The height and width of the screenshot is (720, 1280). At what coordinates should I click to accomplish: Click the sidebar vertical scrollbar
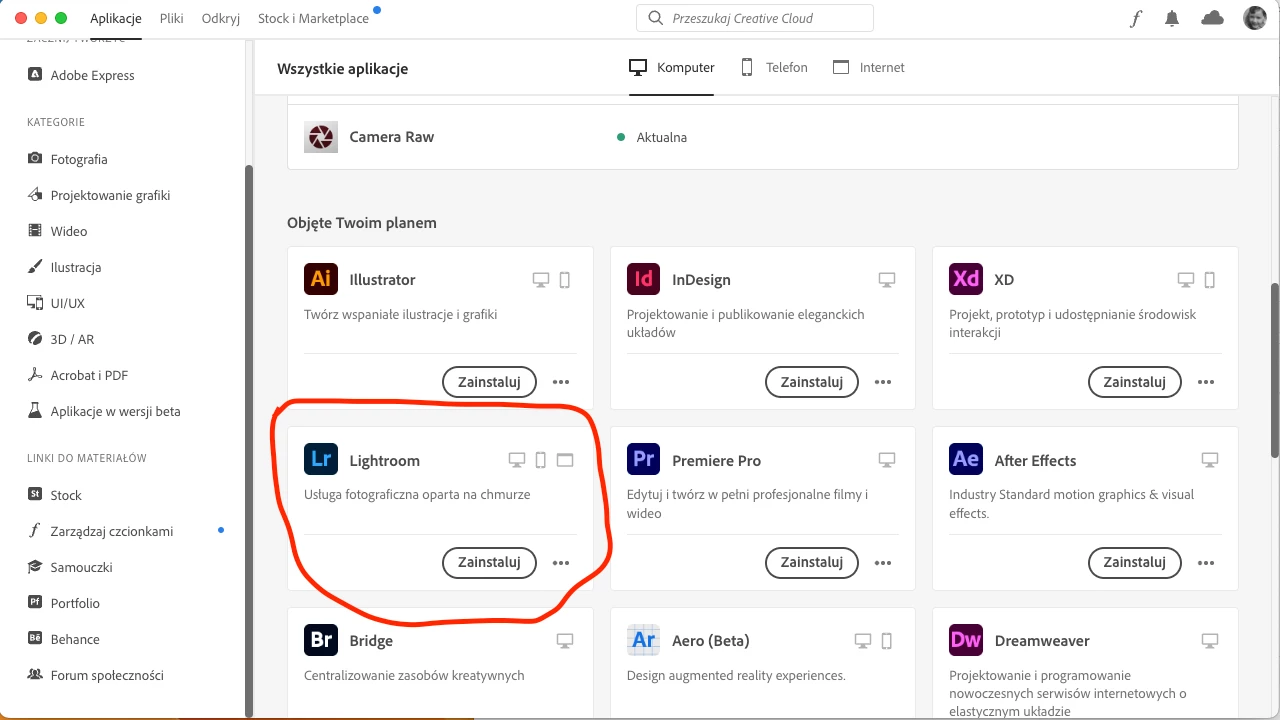click(x=249, y=440)
